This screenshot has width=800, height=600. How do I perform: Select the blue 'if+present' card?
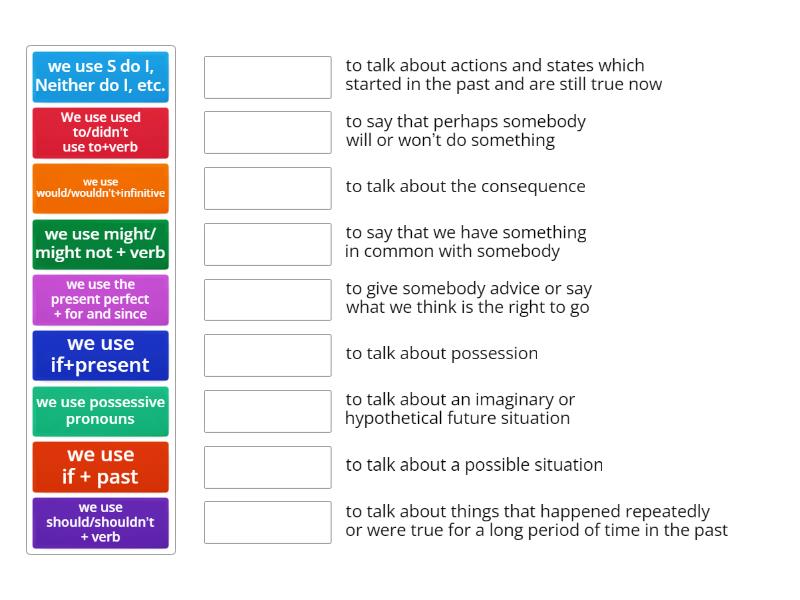click(99, 355)
